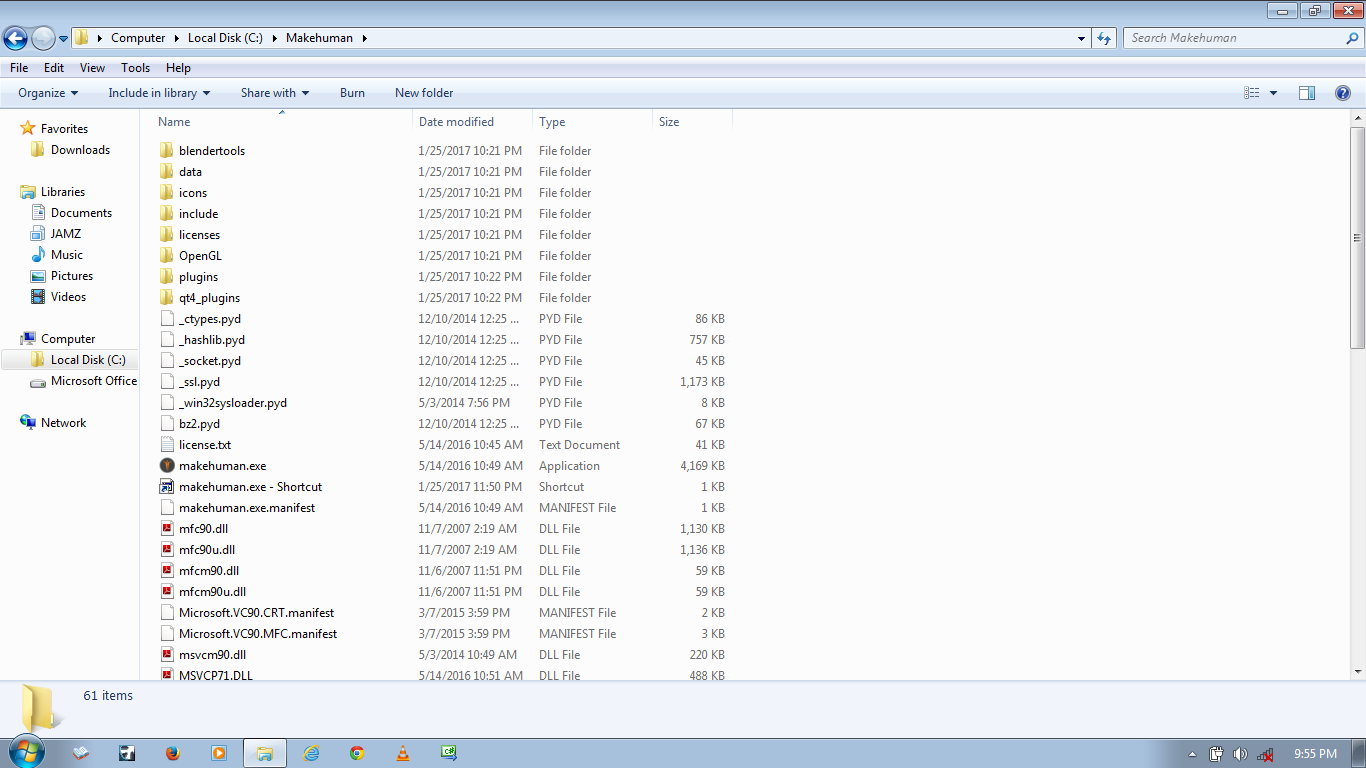Select Videos library

coord(68,297)
